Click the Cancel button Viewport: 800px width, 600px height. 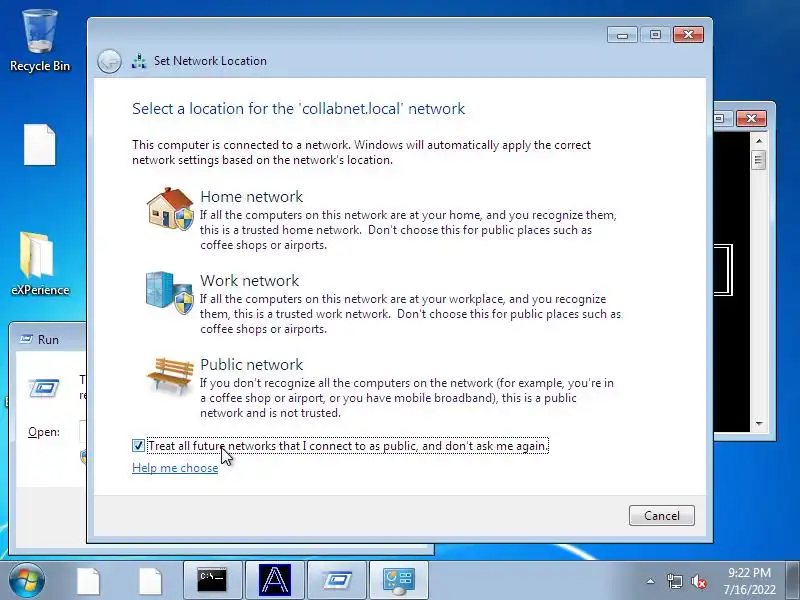pos(662,515)
